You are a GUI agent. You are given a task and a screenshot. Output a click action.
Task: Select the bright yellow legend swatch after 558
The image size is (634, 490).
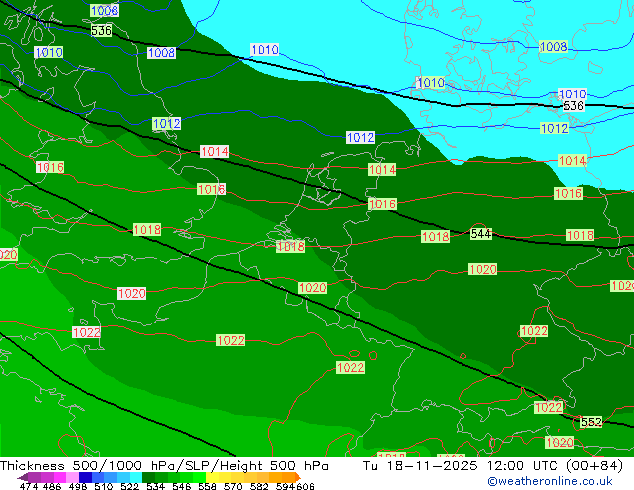pos(212,477)
